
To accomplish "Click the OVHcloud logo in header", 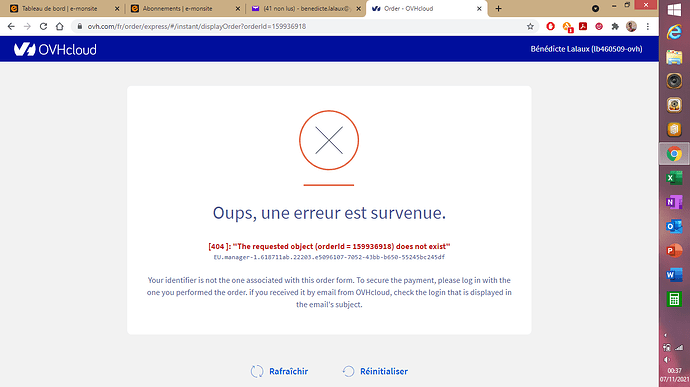I will point(55,49).
